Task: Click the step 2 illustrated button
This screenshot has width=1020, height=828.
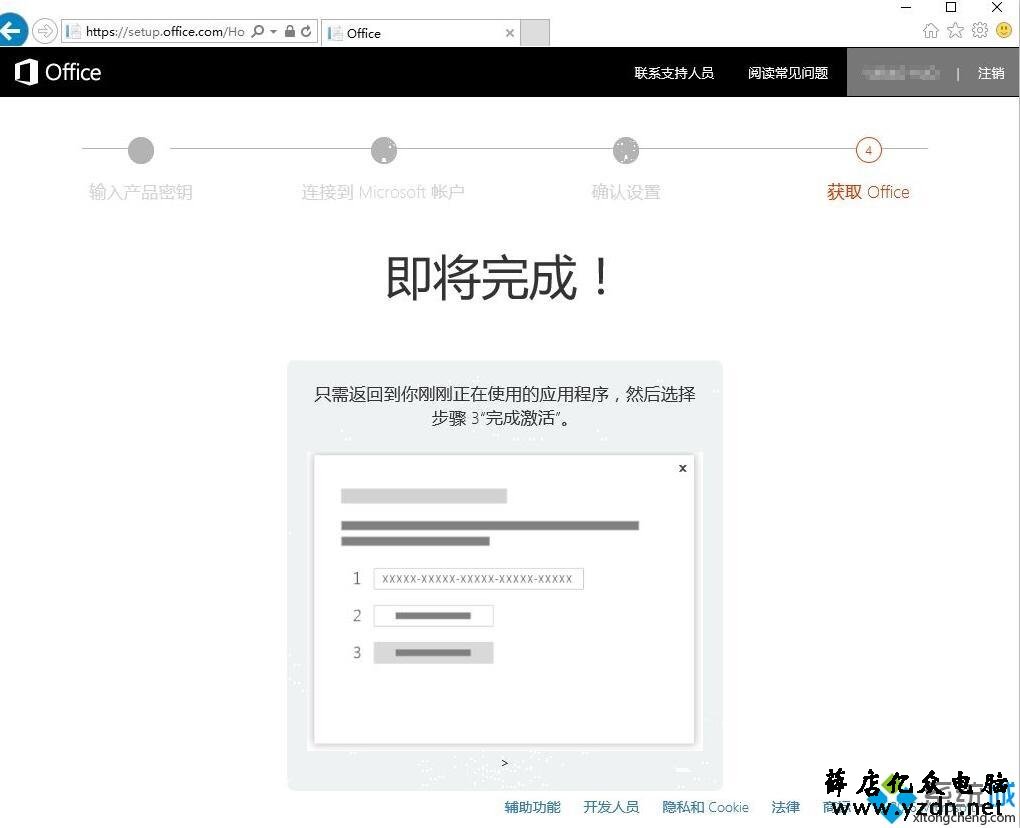Action: point(433,615)
